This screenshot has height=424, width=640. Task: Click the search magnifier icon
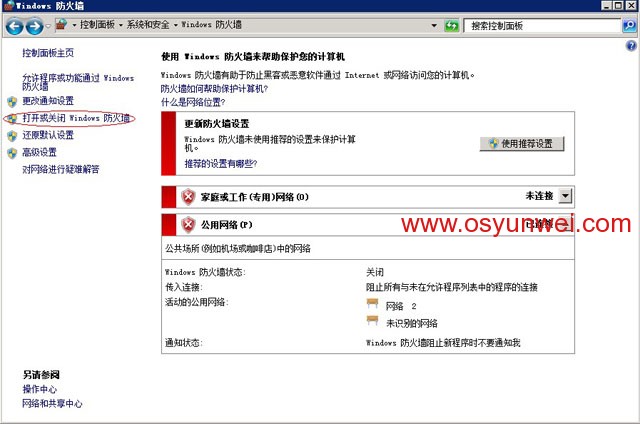point(629,26)
